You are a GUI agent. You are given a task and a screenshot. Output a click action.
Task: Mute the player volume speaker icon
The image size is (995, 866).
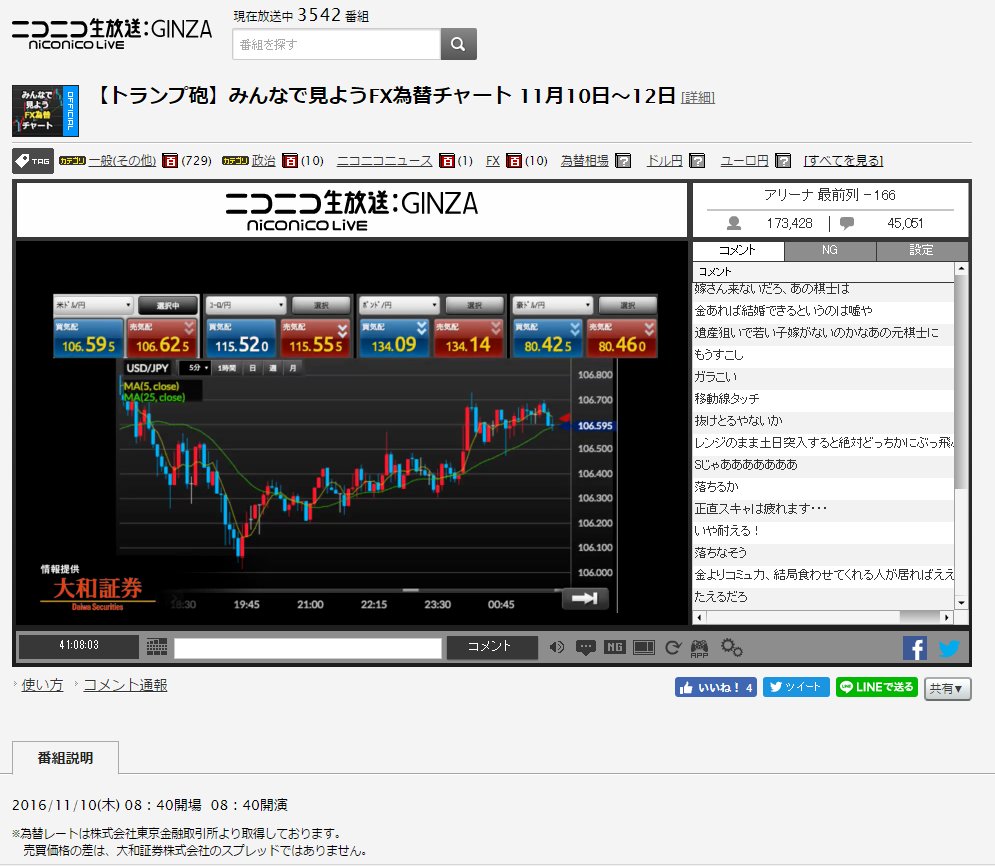557,647
